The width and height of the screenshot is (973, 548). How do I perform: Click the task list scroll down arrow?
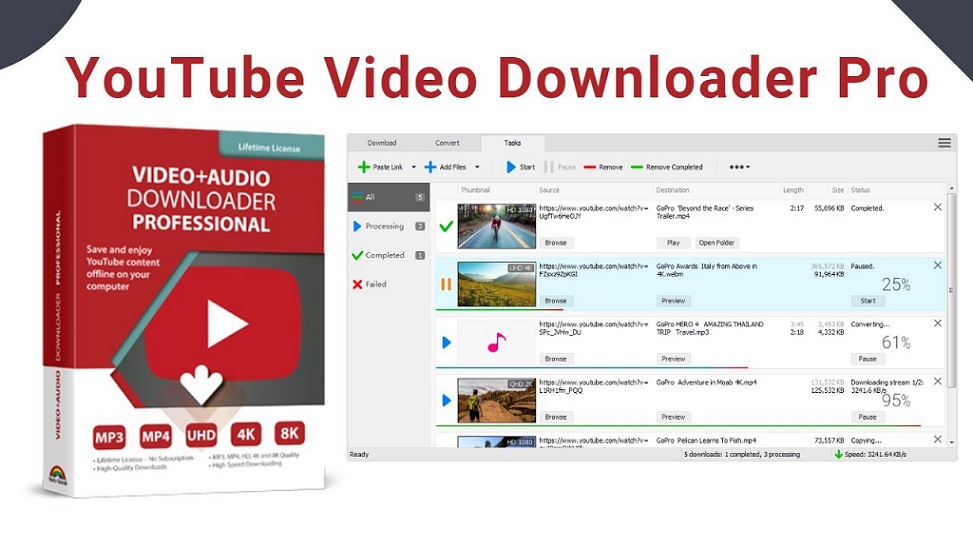[x=952, y=442]
